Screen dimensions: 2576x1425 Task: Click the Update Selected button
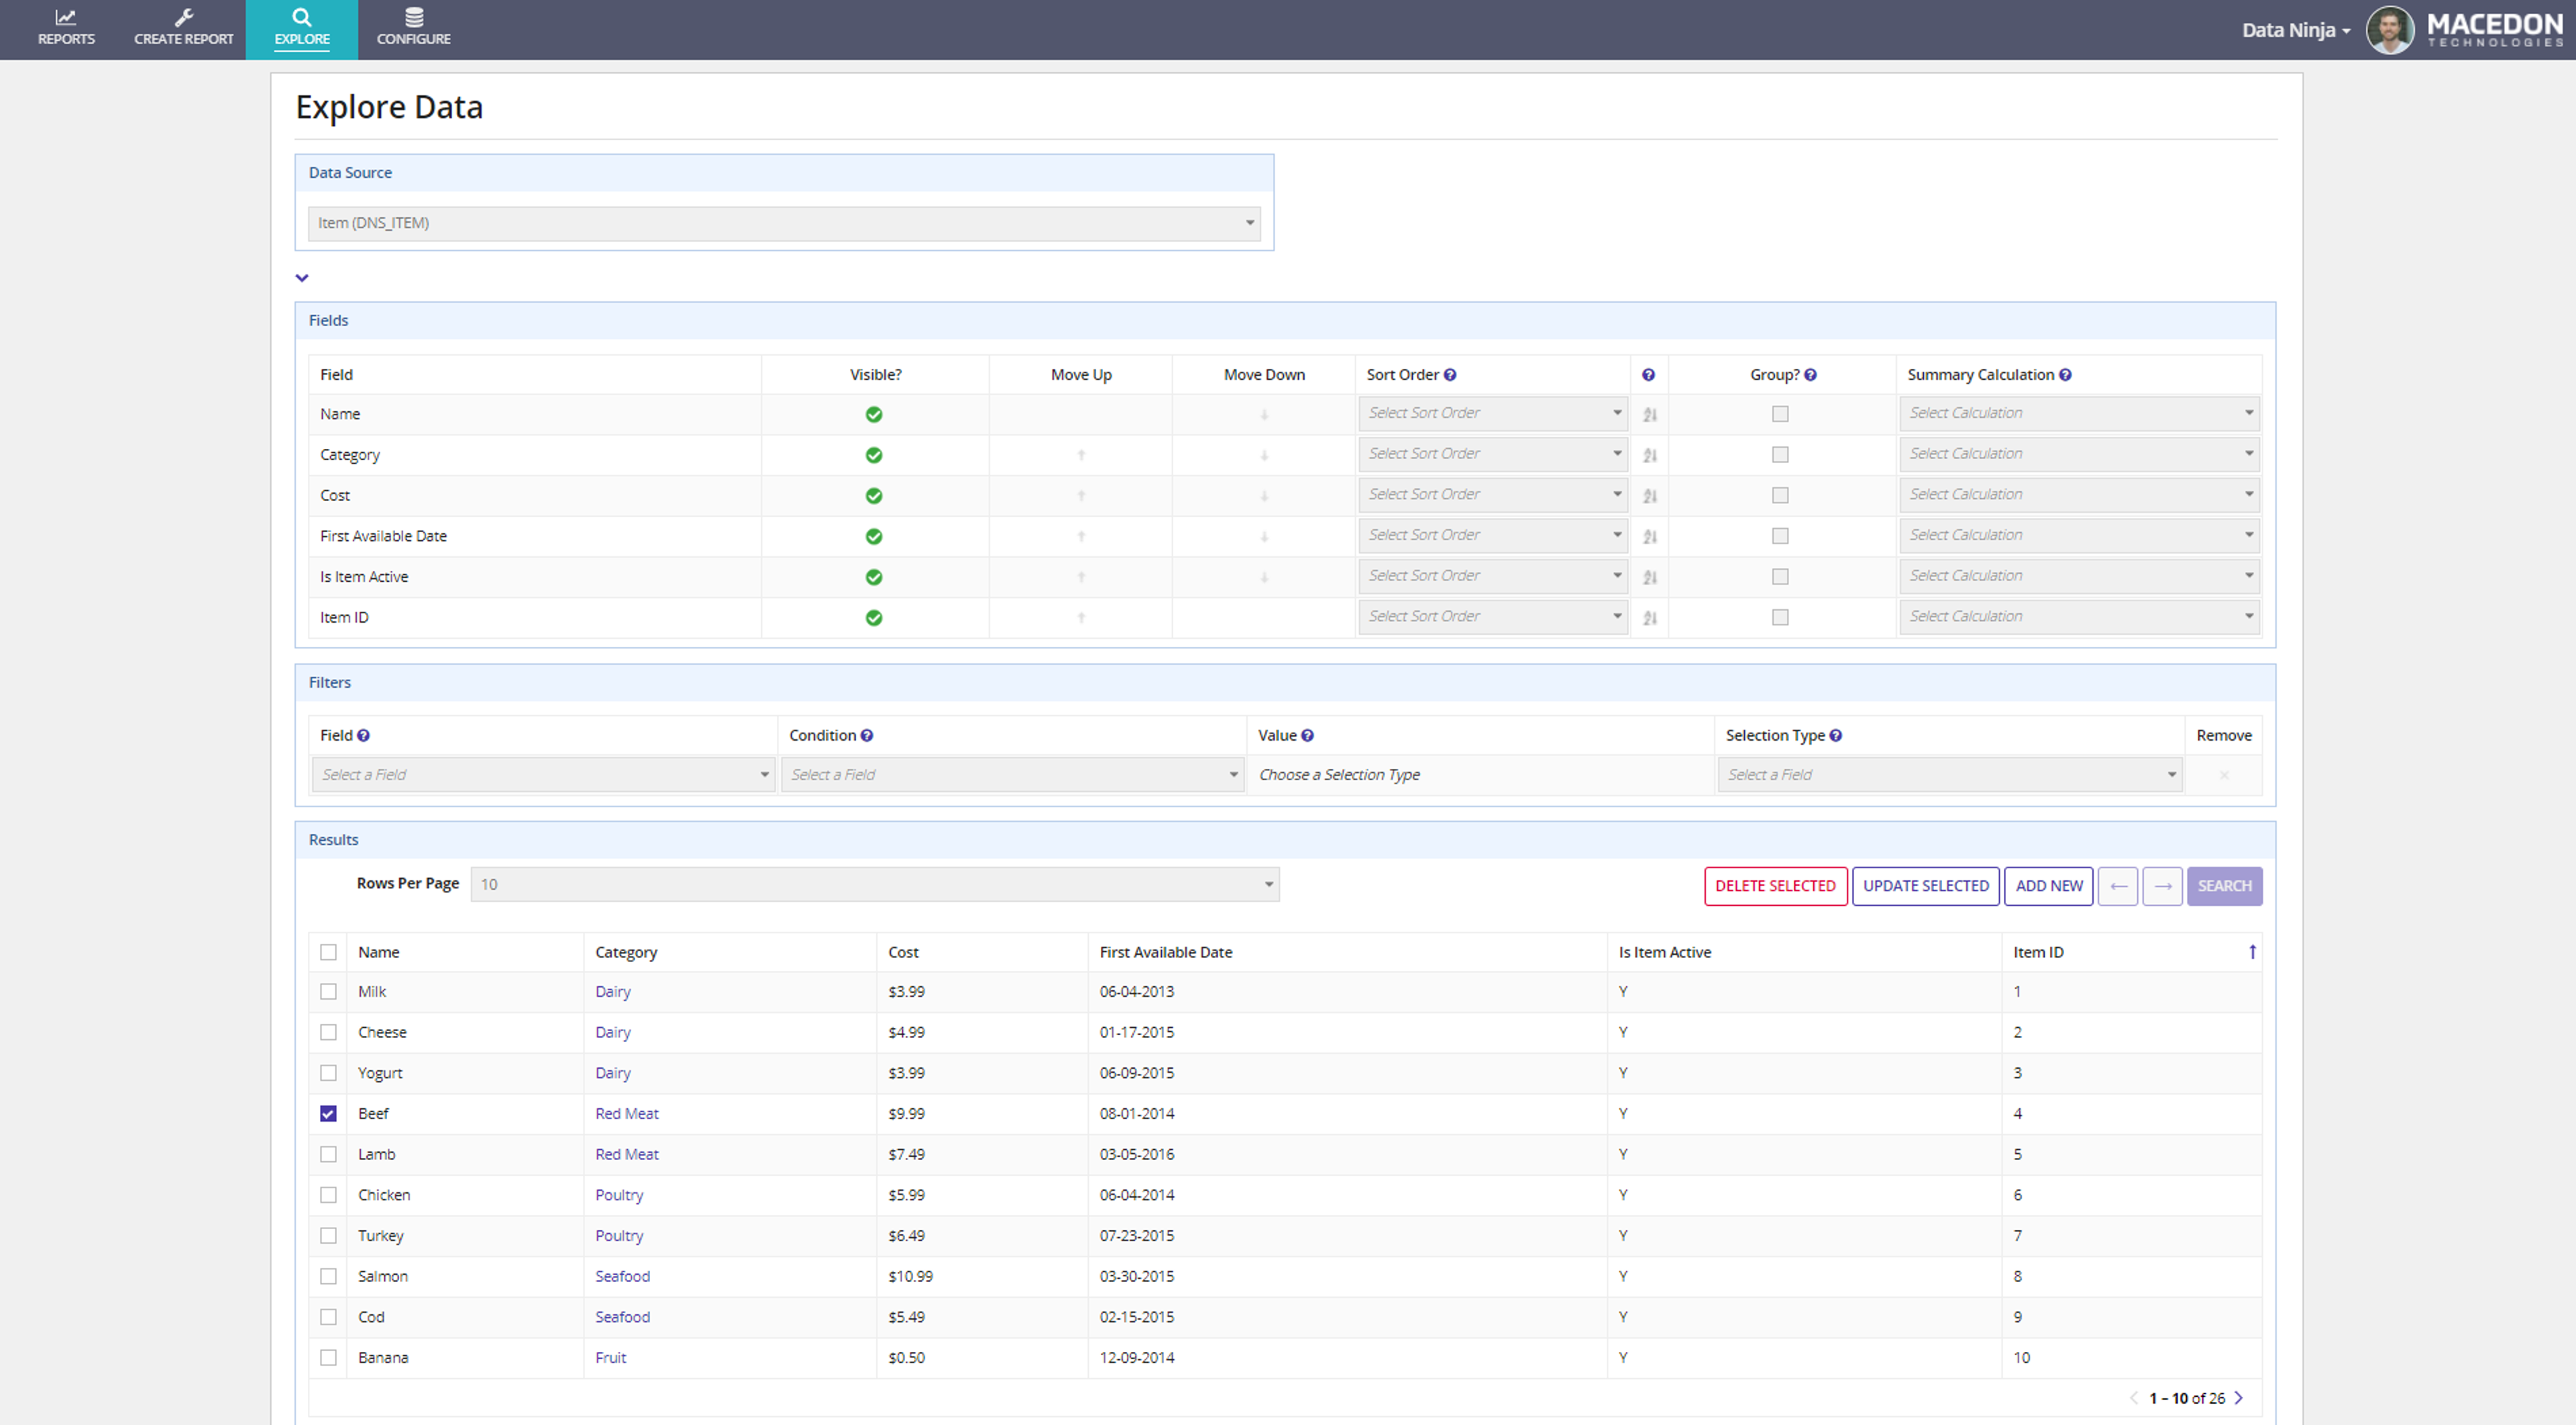[x=1925, y=886]
